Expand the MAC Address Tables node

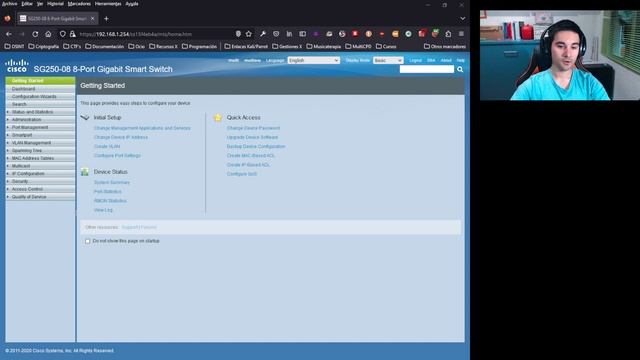8,158
